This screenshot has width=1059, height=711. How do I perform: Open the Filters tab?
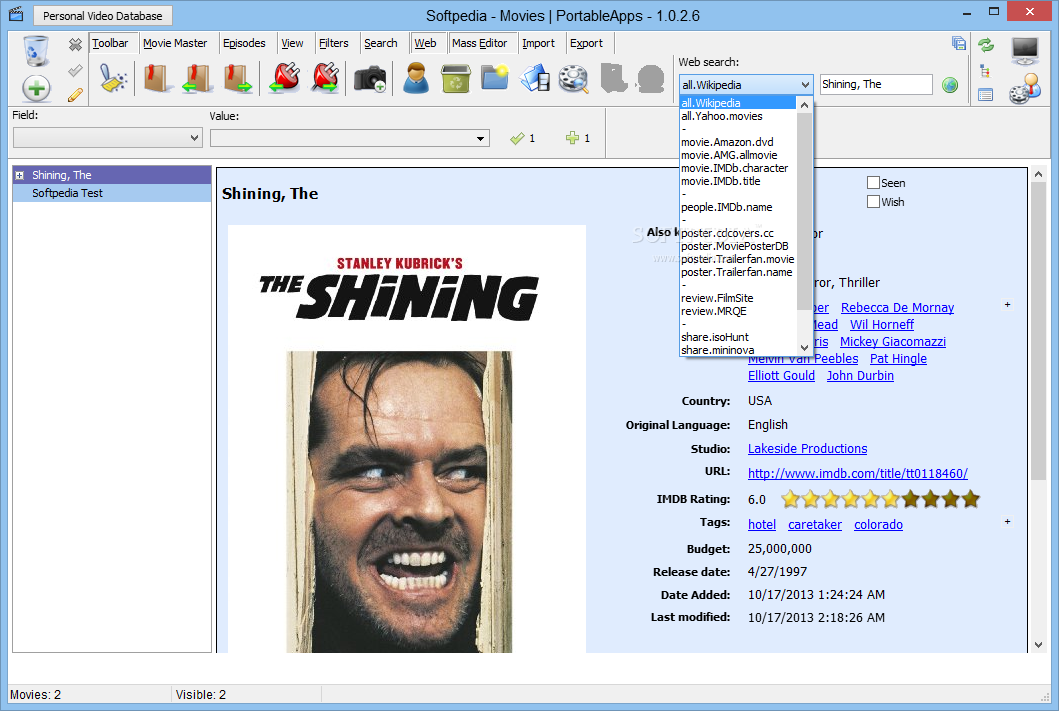(x=334, y=43)
